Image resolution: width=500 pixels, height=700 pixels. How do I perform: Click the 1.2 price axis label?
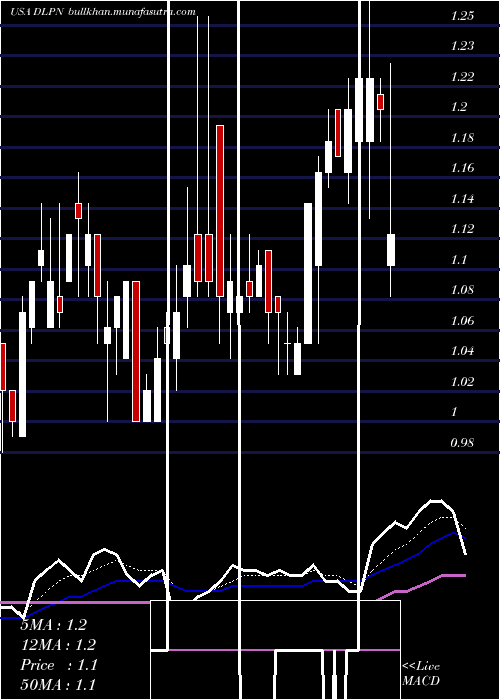tap(459, 107)
